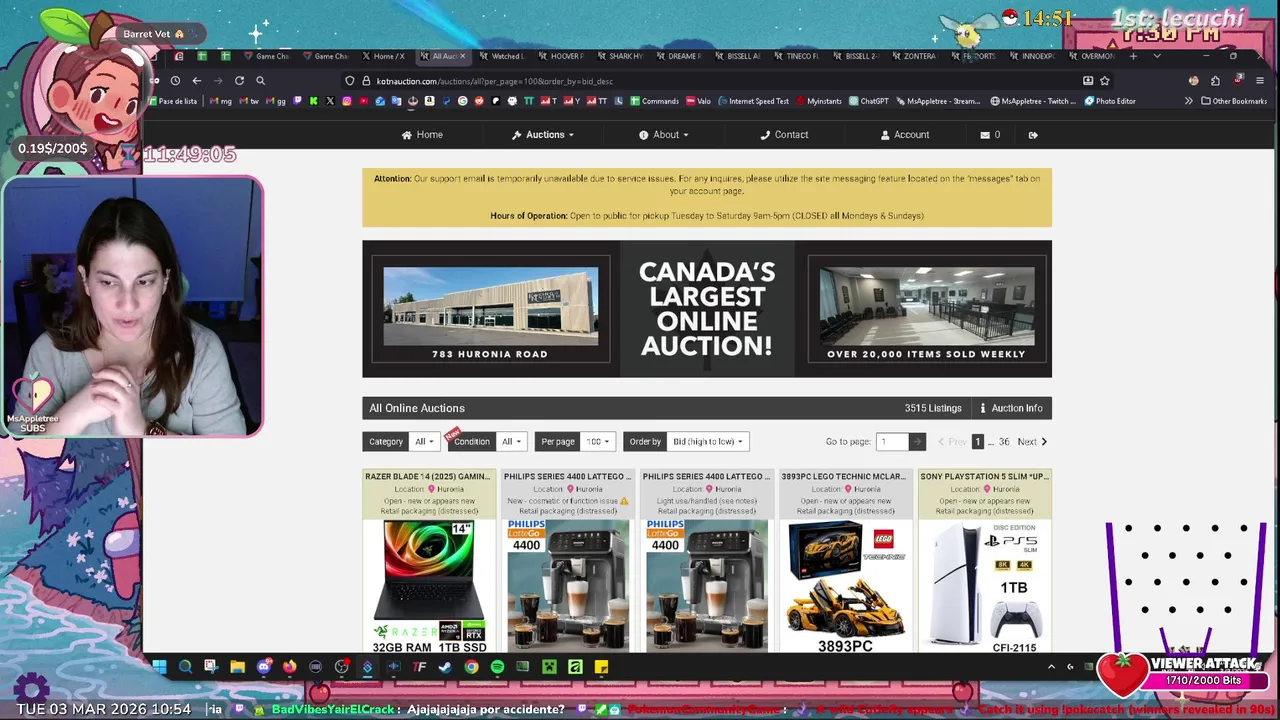
Task: Bookmark this page with star icon
Action: (x=1105, y=81)
